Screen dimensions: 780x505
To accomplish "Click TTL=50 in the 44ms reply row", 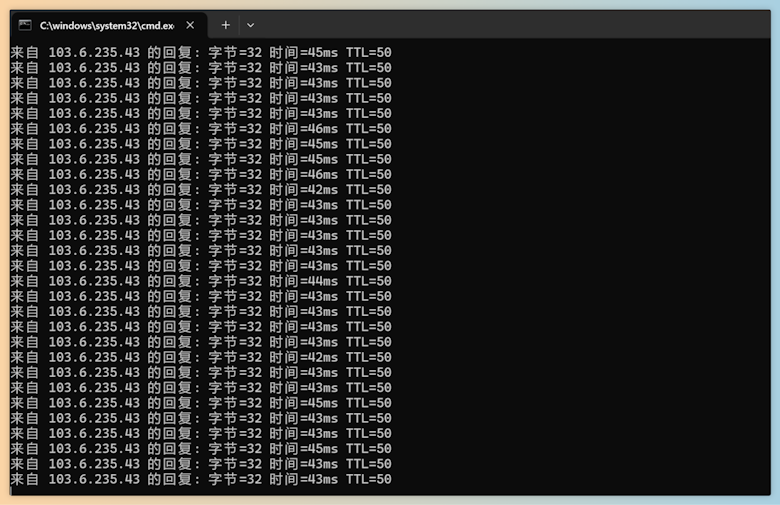I will click(369, 281).
